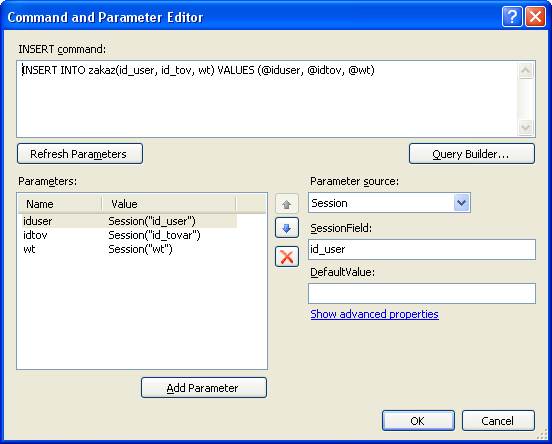Move selected parameter down arrow
This screenshot has width=552, height=444.
287,228
